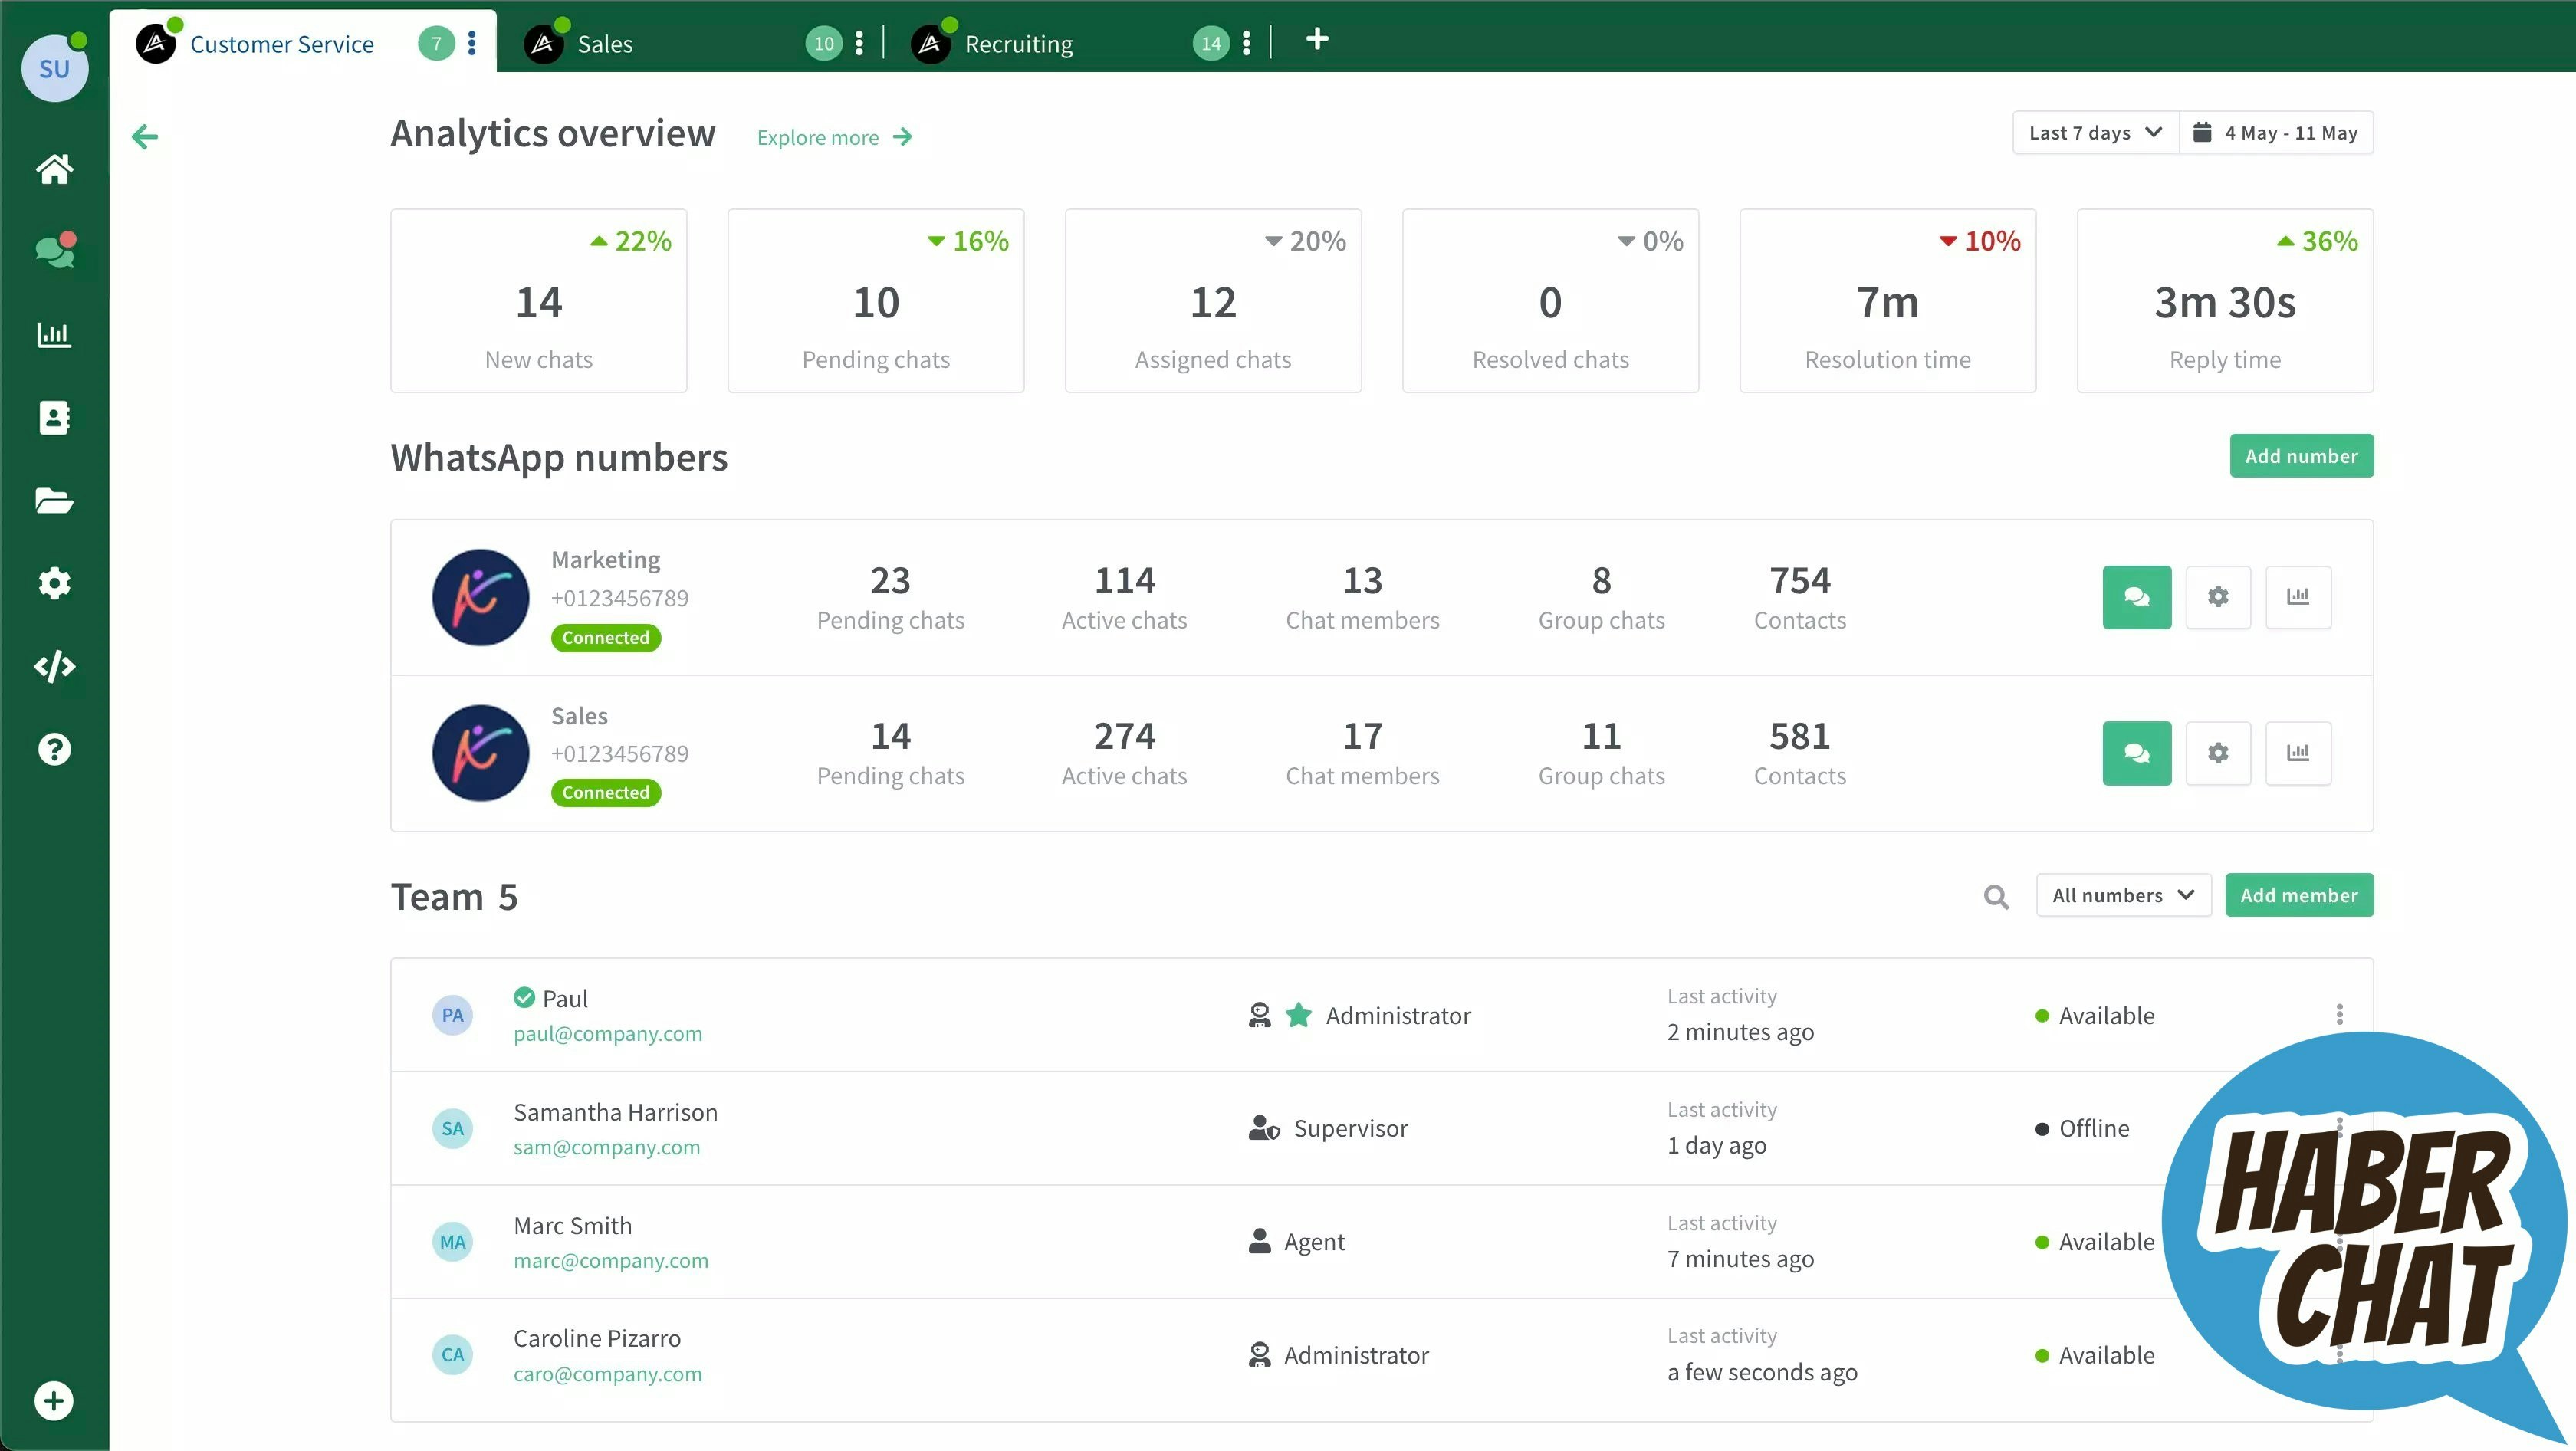This screenshot has width=2576, height=1451.
Task: Open the developer code icon in the sidebar
Action: (x=54, y=666)
